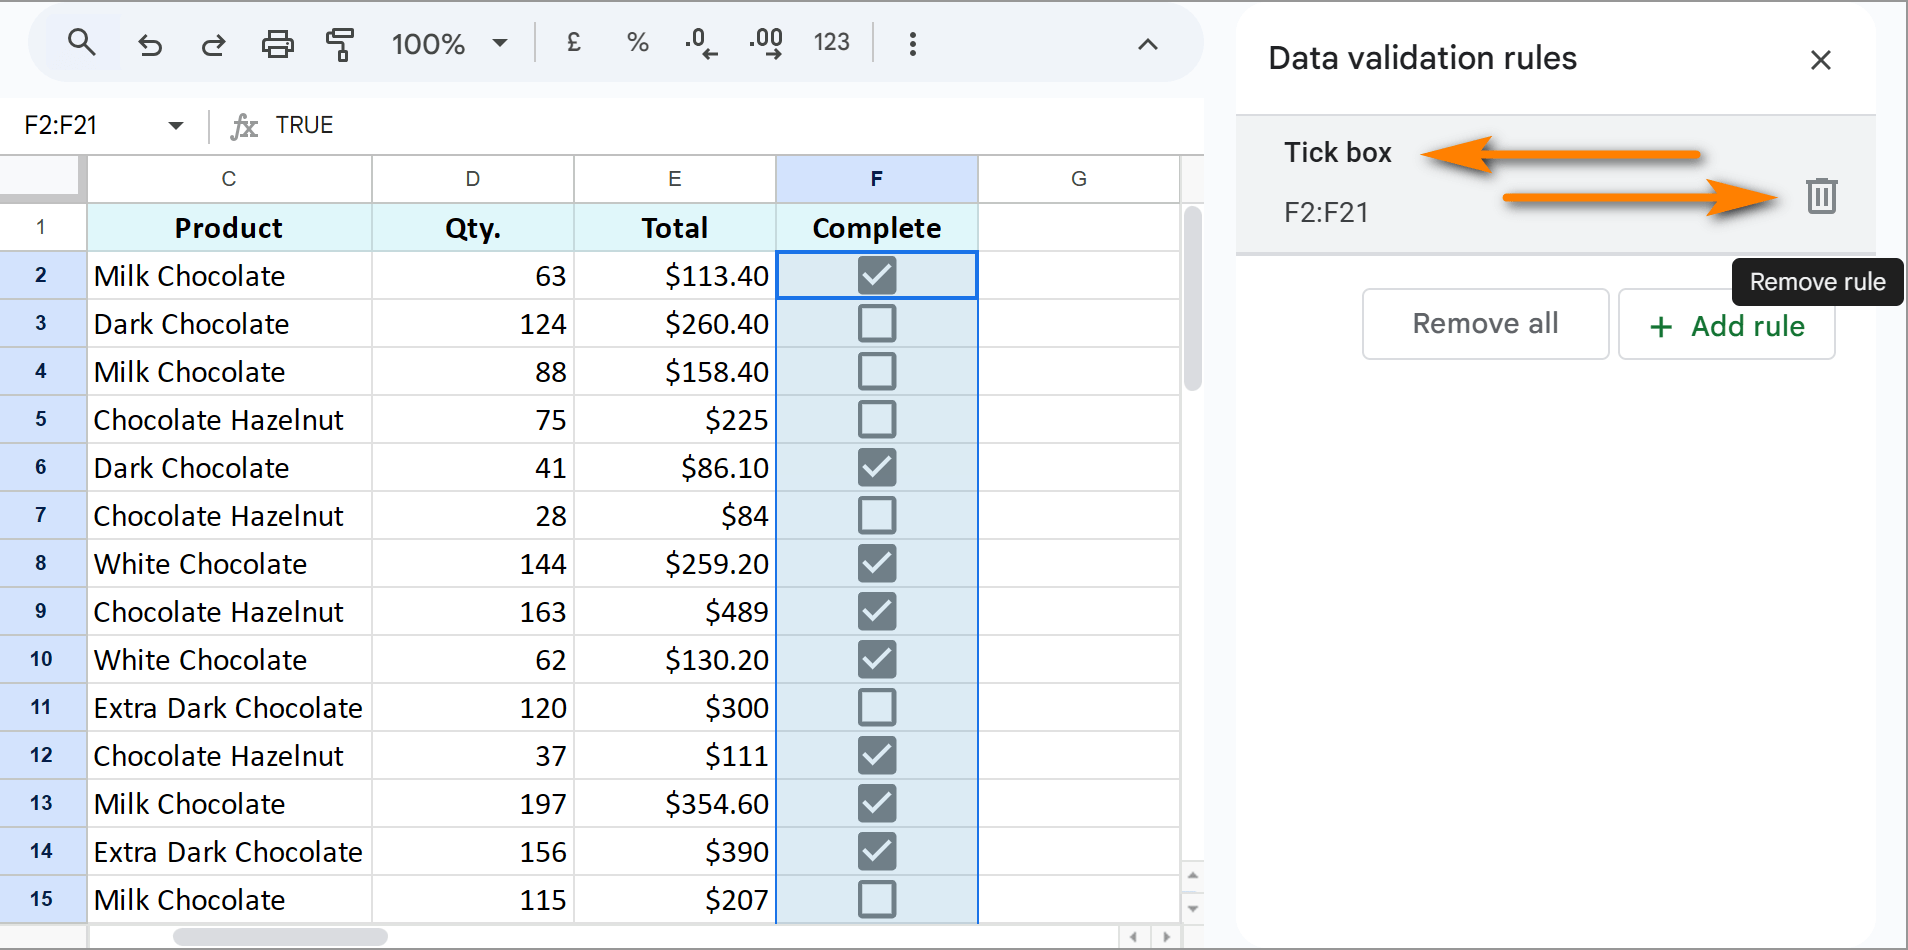Select column E header
Viewport: 1908px width, 950px height.
pyautogui.click(x=675, y=179)
